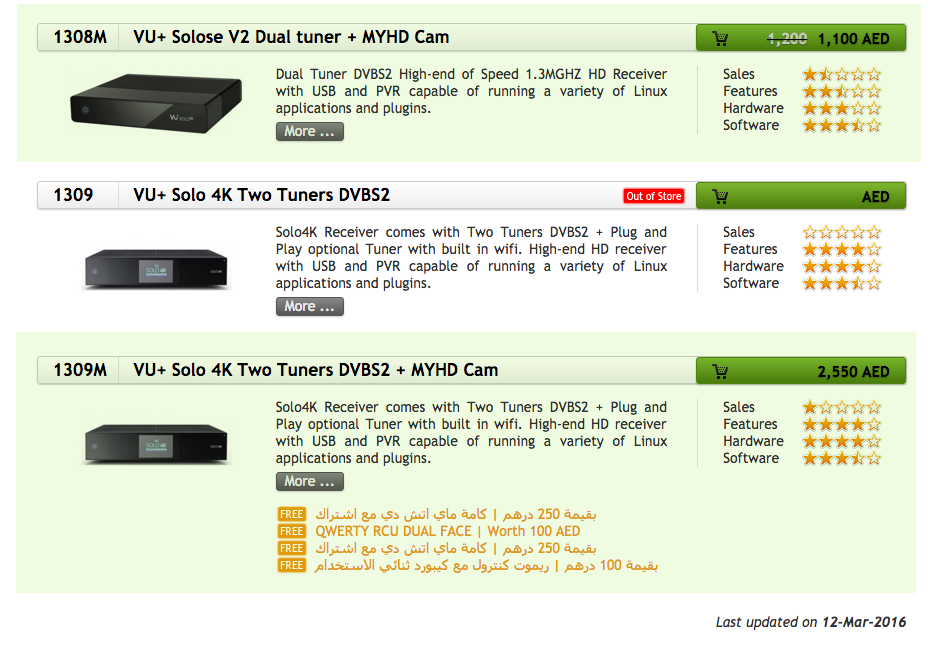Click the empty Sales stars for 1309
This screenshot has width=950, height=646.
coord(842,232)
